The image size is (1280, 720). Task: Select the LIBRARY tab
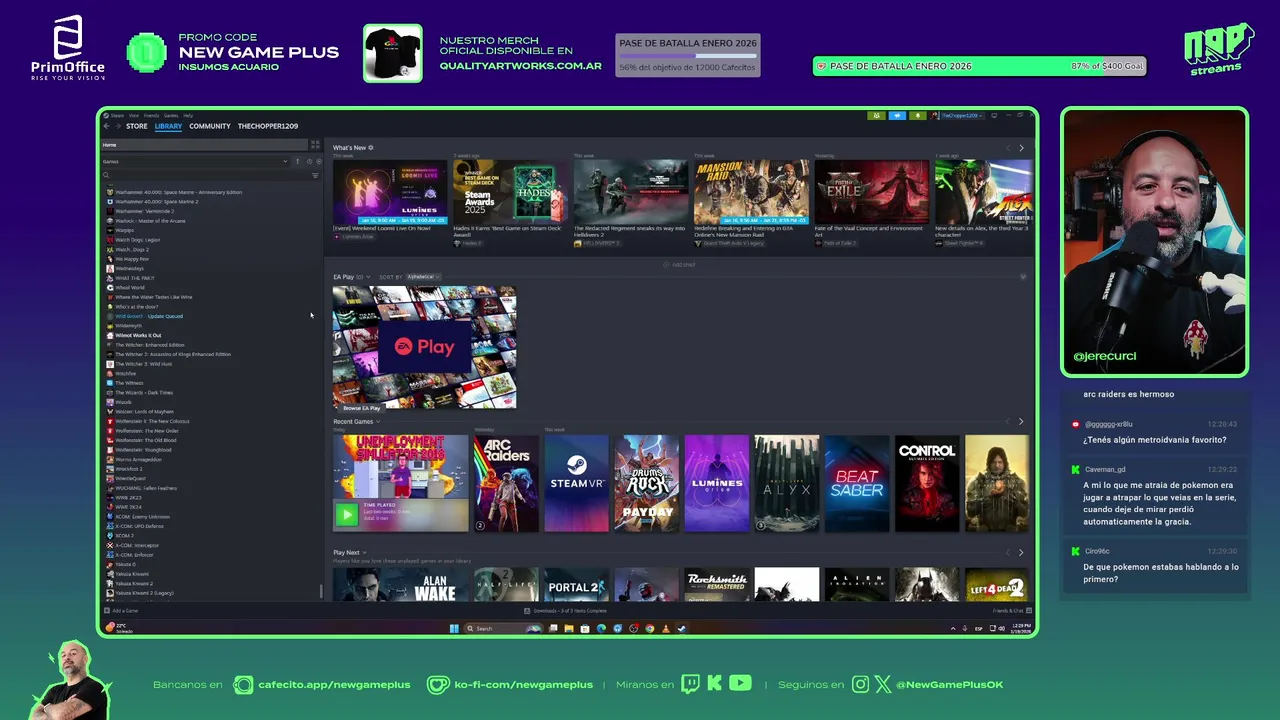pyautogui.click(x=168, y=126)
